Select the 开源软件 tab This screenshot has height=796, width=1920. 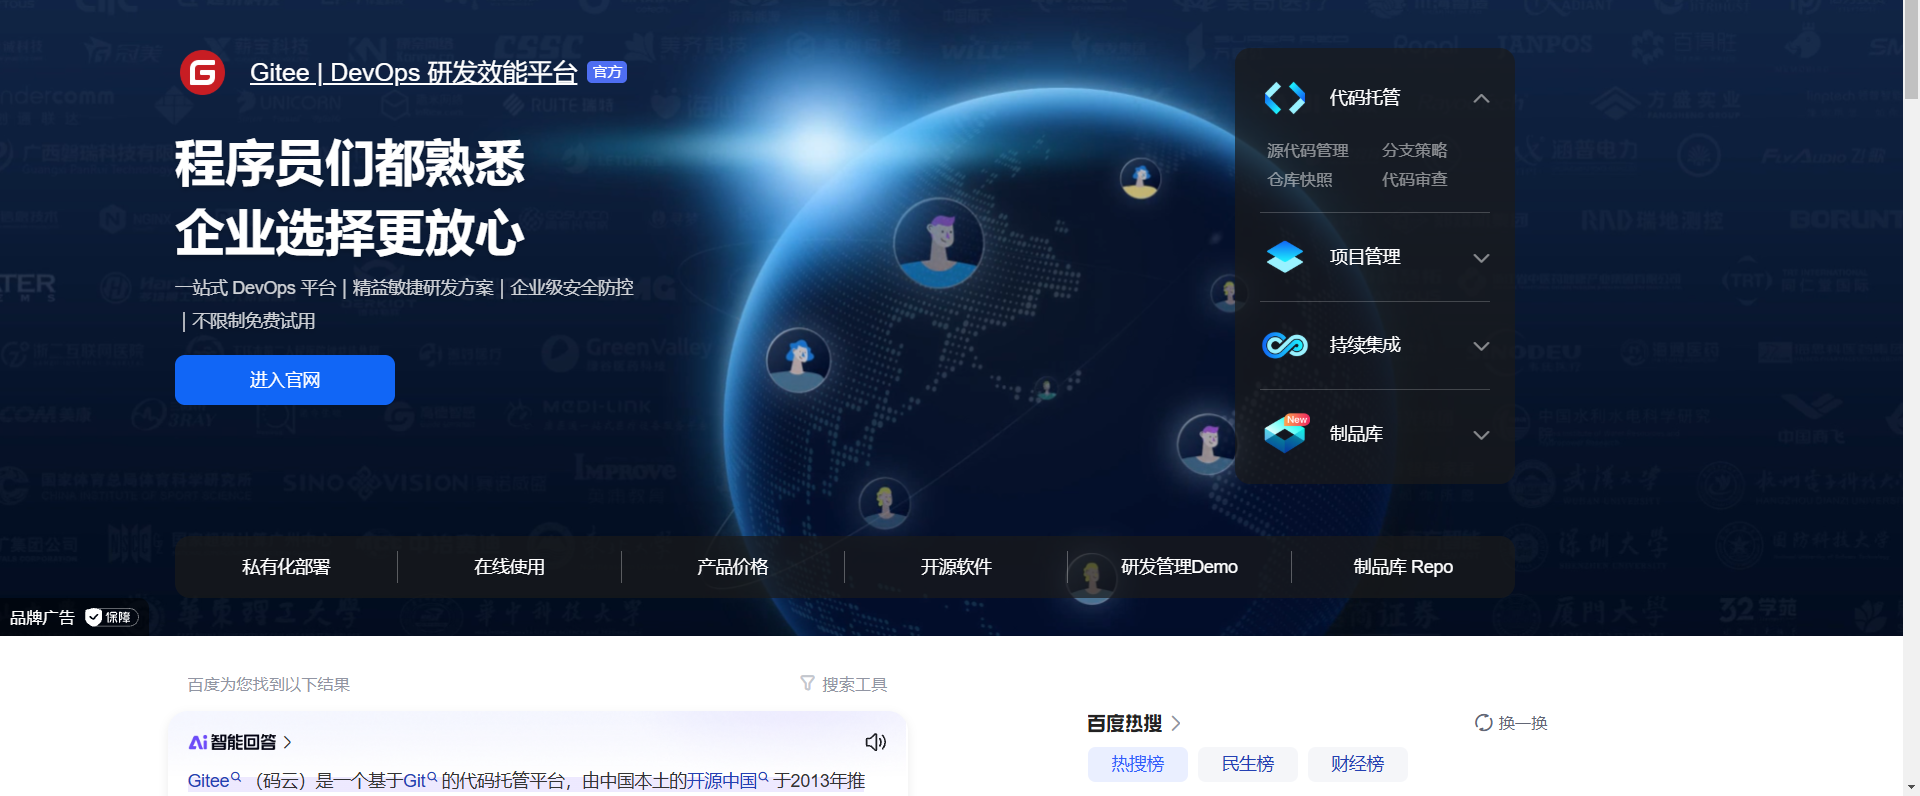point(956,567)
